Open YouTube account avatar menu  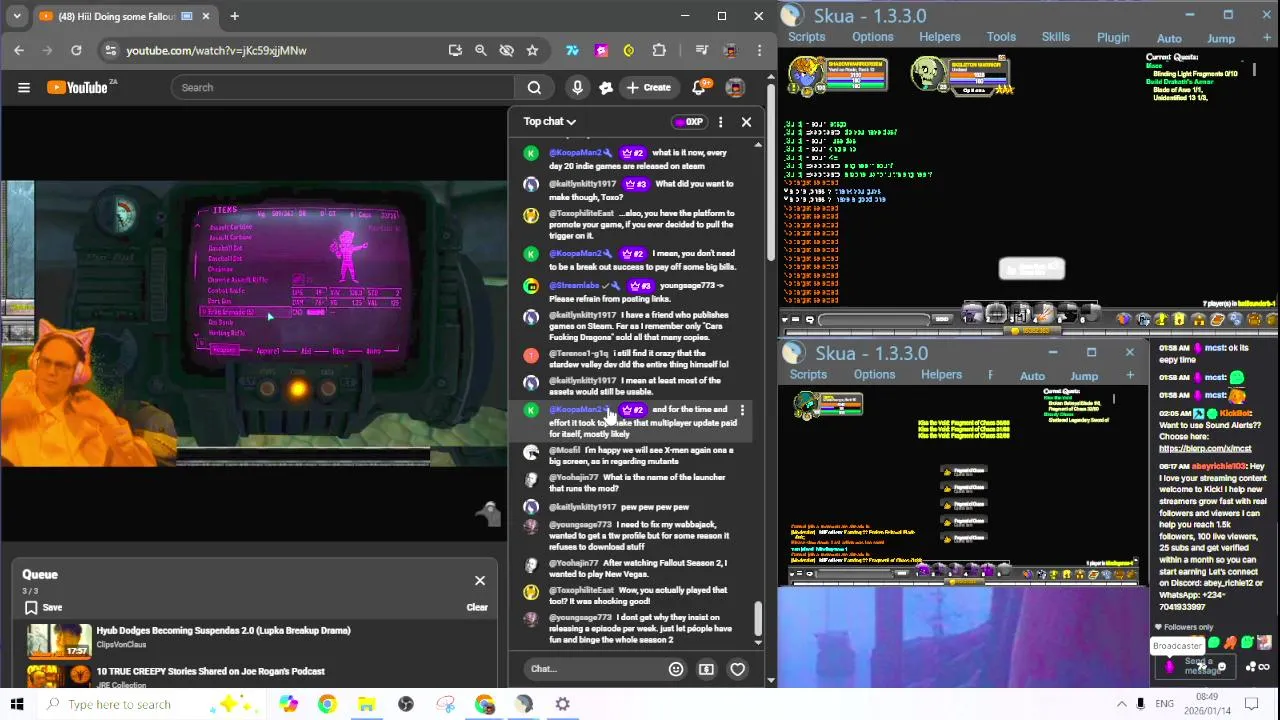coord(735,87)
